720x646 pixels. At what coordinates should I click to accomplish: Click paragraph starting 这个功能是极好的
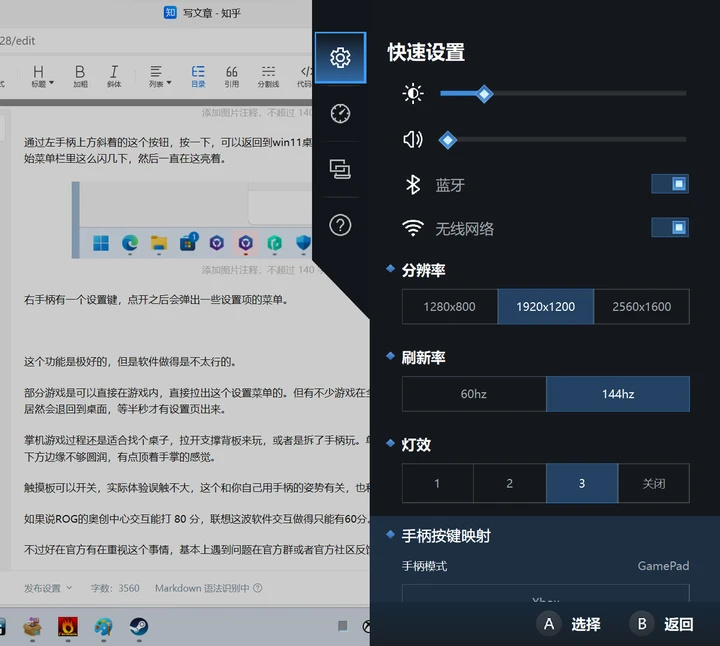(130, 362)
